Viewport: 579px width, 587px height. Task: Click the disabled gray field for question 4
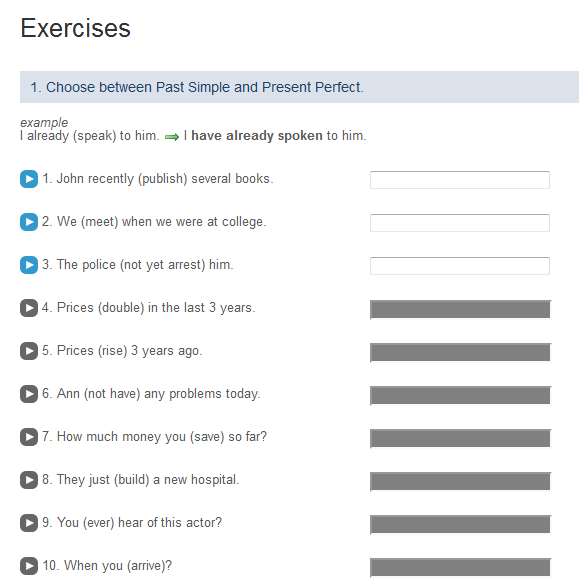click(460, 310)
